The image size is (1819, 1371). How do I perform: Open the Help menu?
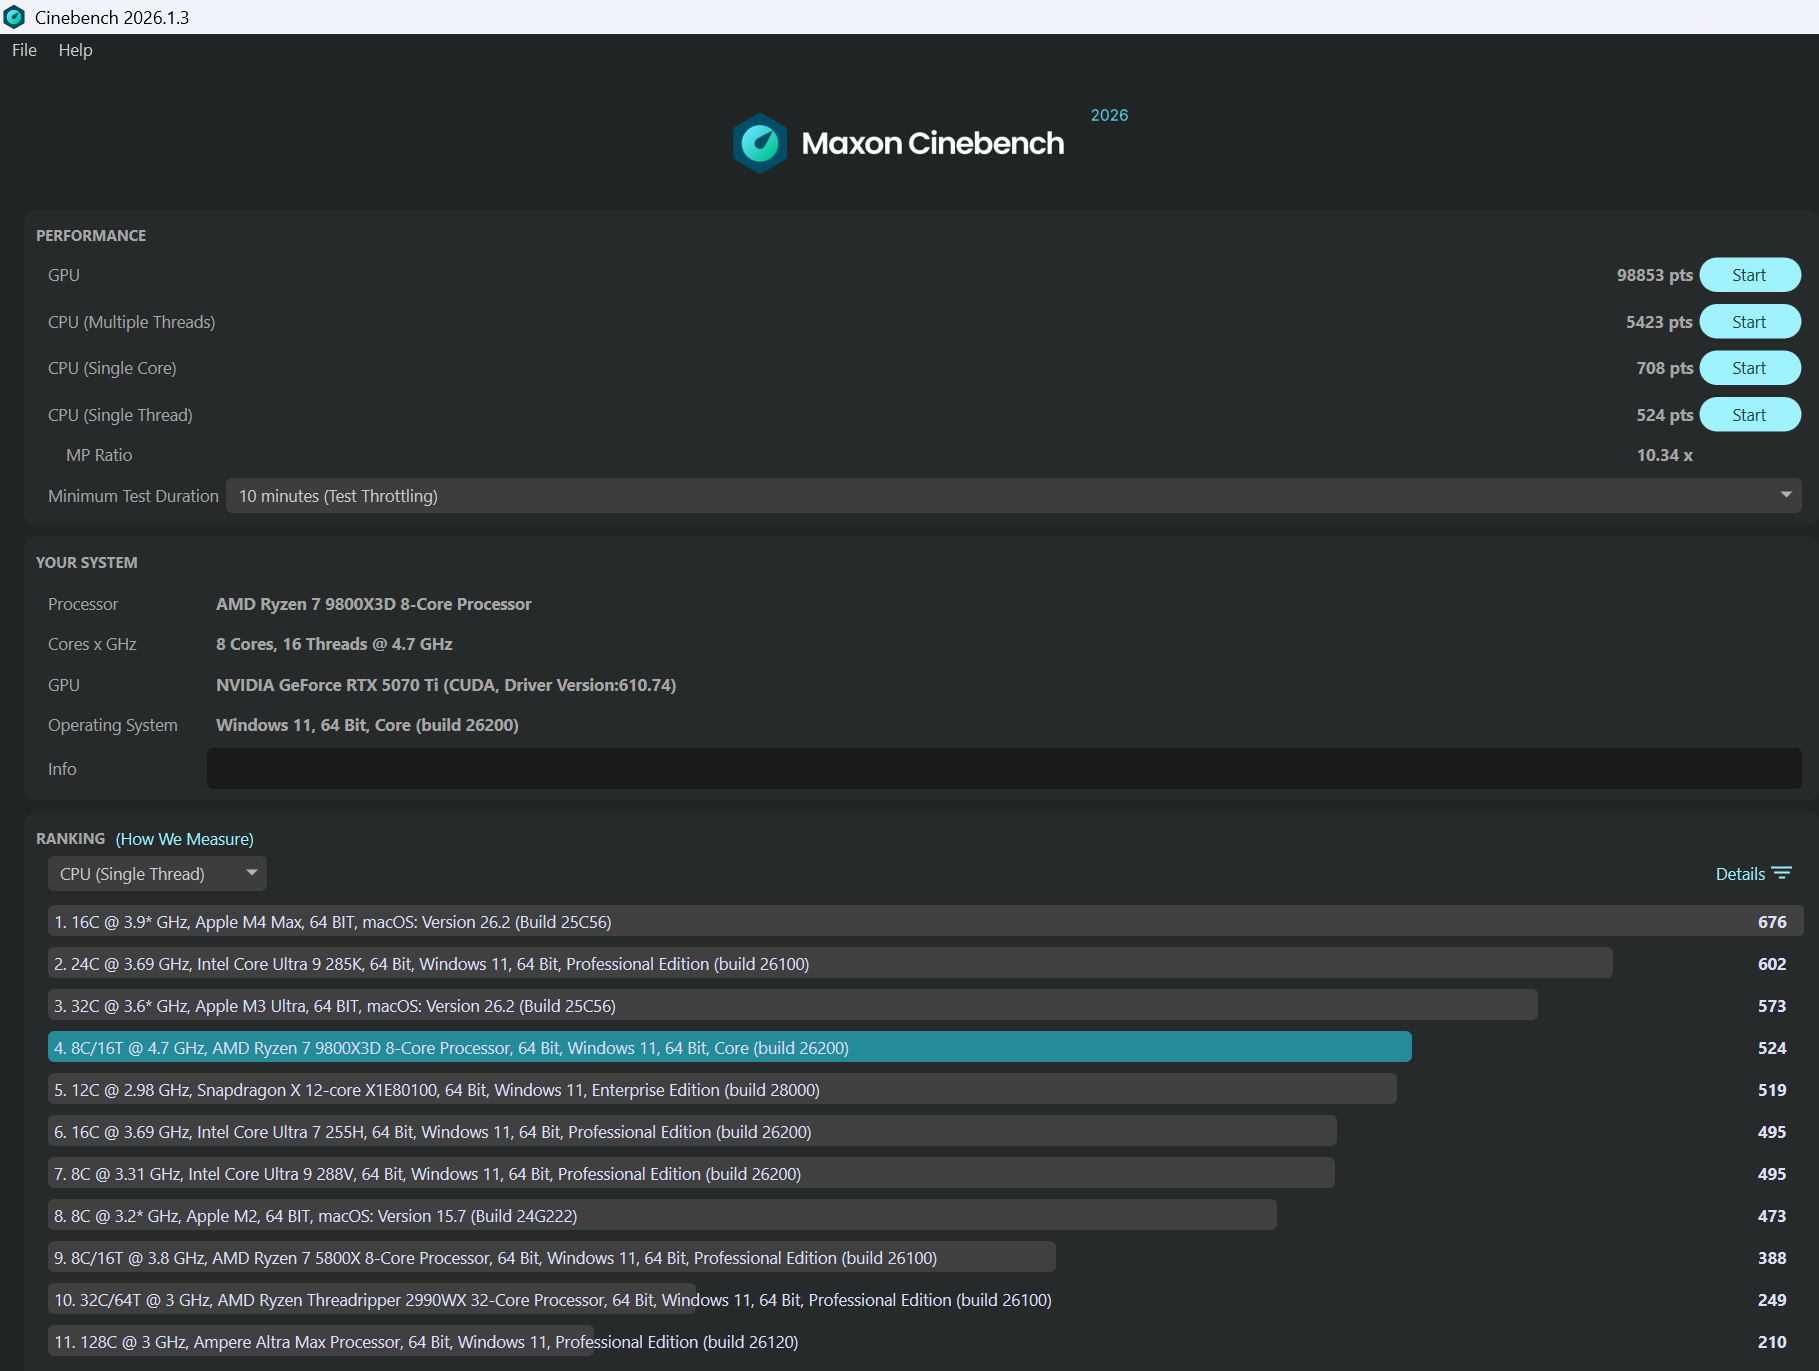click(x=75, y=50)
